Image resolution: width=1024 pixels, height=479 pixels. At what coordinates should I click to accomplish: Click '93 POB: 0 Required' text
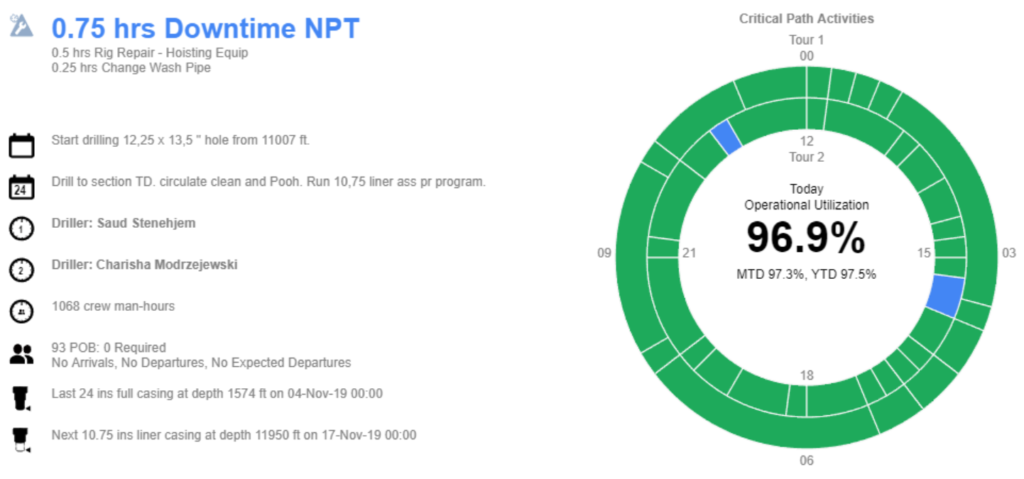[108, 348]
